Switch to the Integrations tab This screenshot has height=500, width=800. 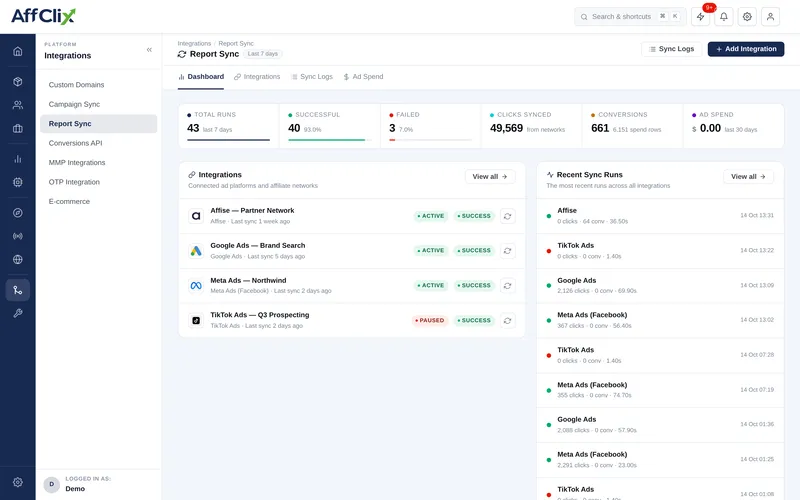click(x=257, y=77)
